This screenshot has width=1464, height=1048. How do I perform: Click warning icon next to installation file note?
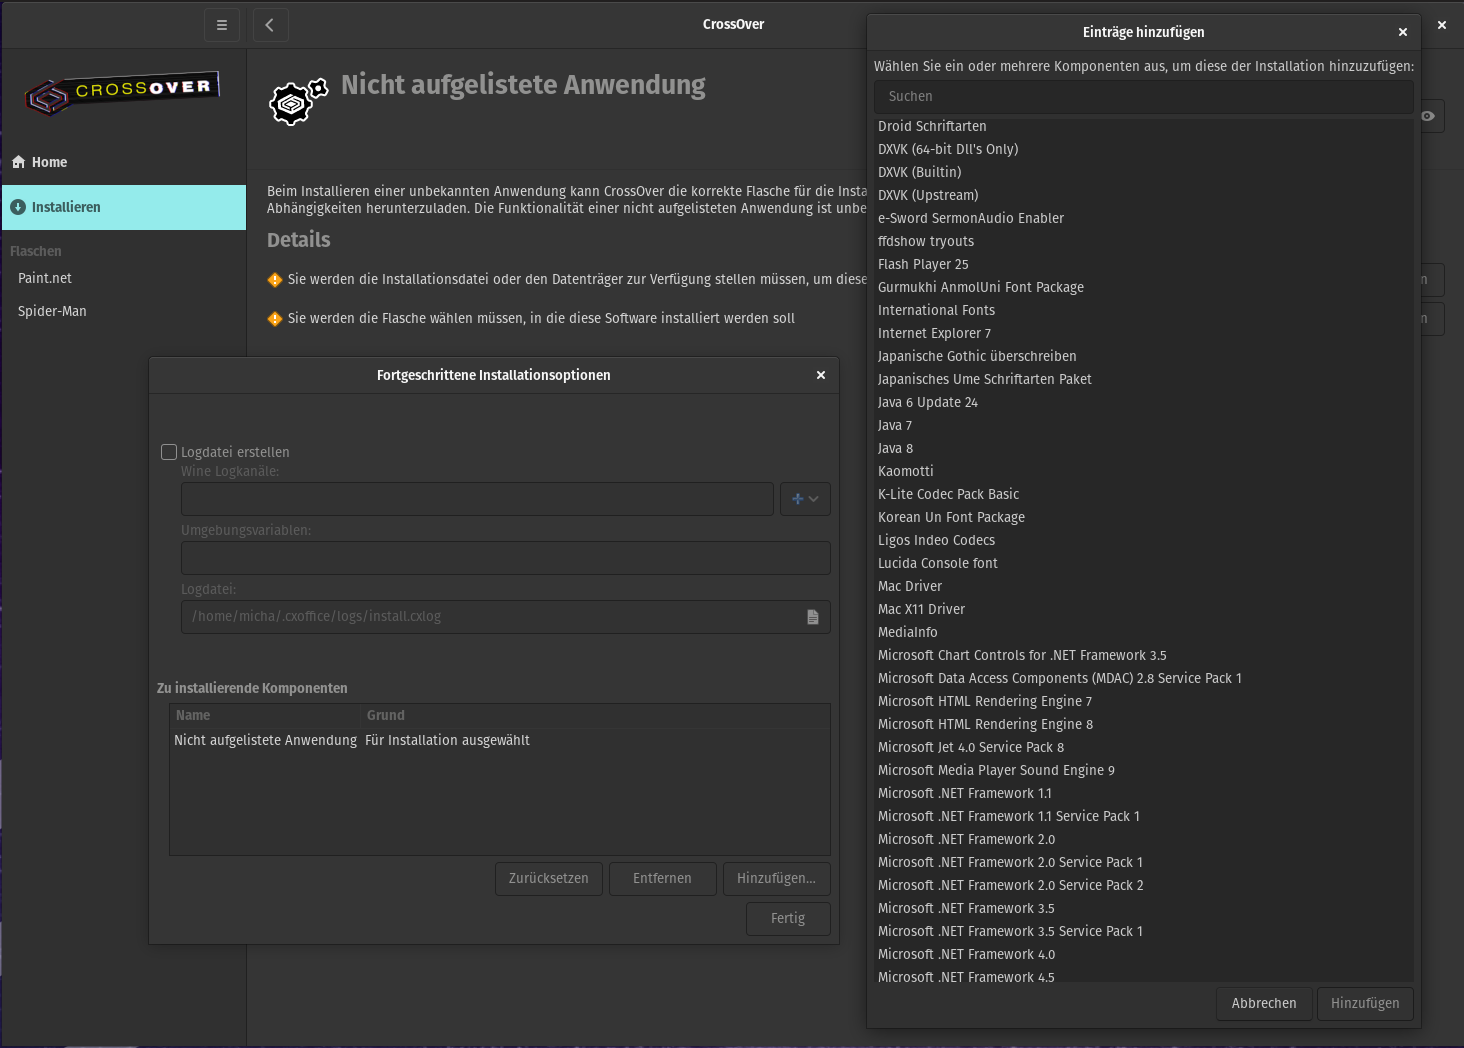[275, 280]
